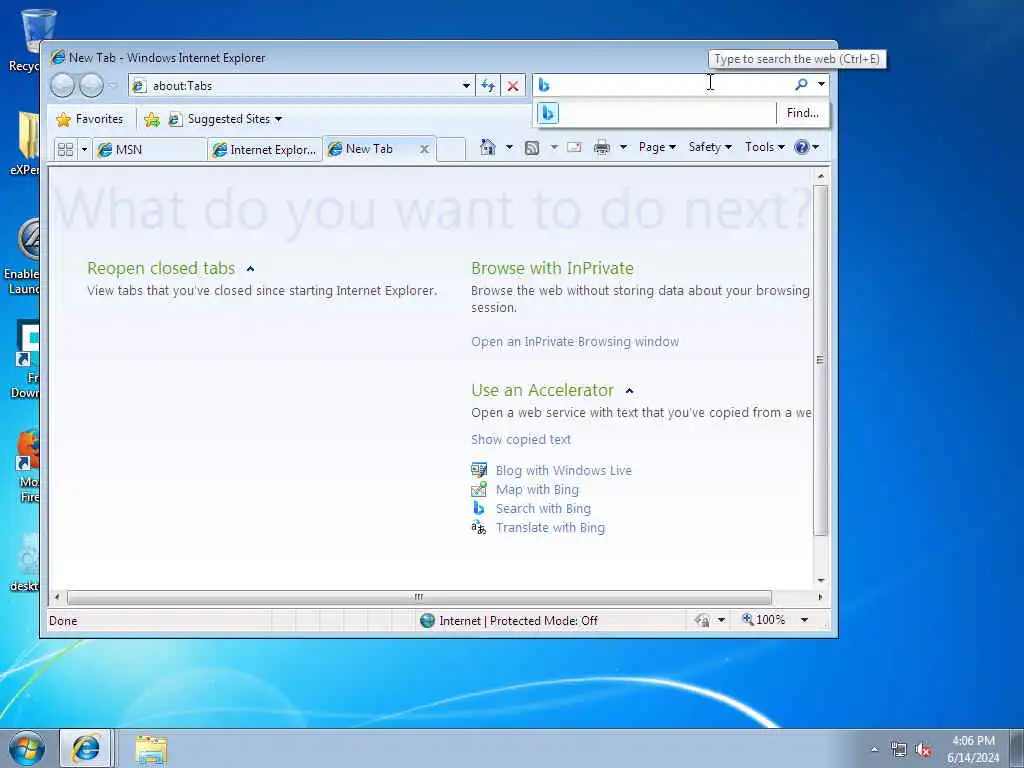Click the muted volume tray icon
1024x768 pixels.
tap(923, 750)
